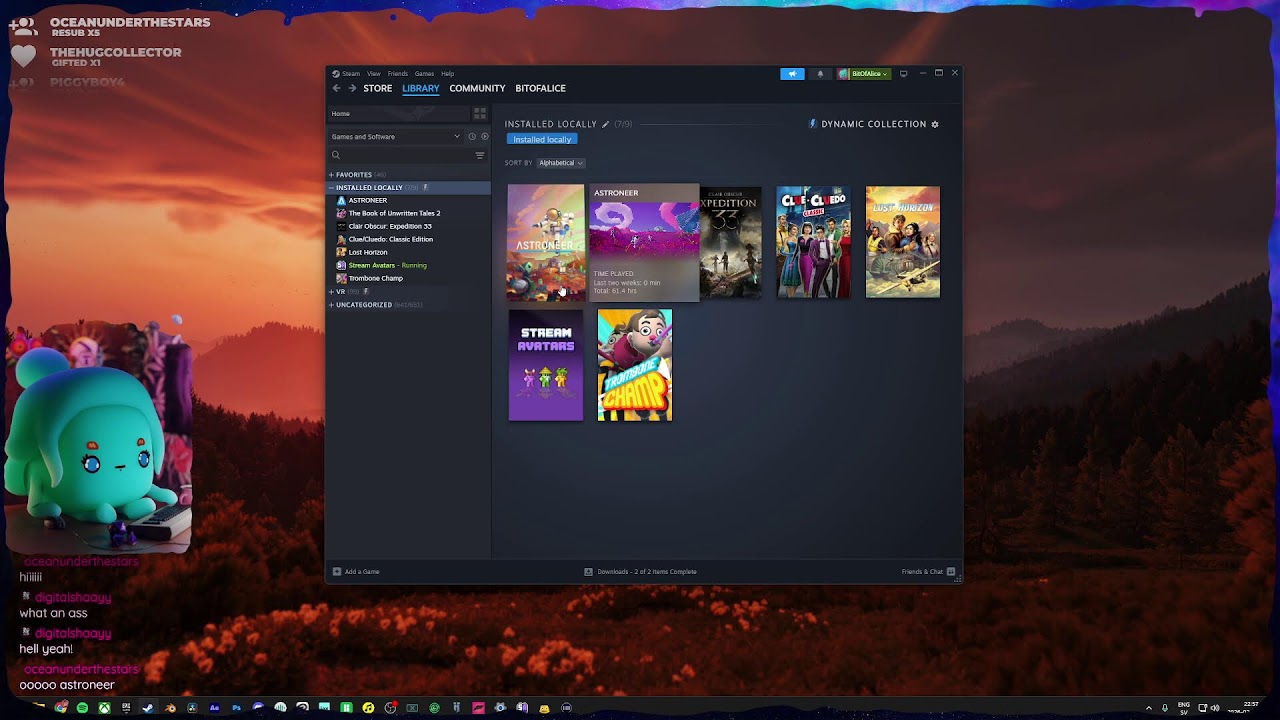The width and height of the screenshot is (1280, 720).
Task: Change sort order from Alphabetical dropdown
Action: 560,163
